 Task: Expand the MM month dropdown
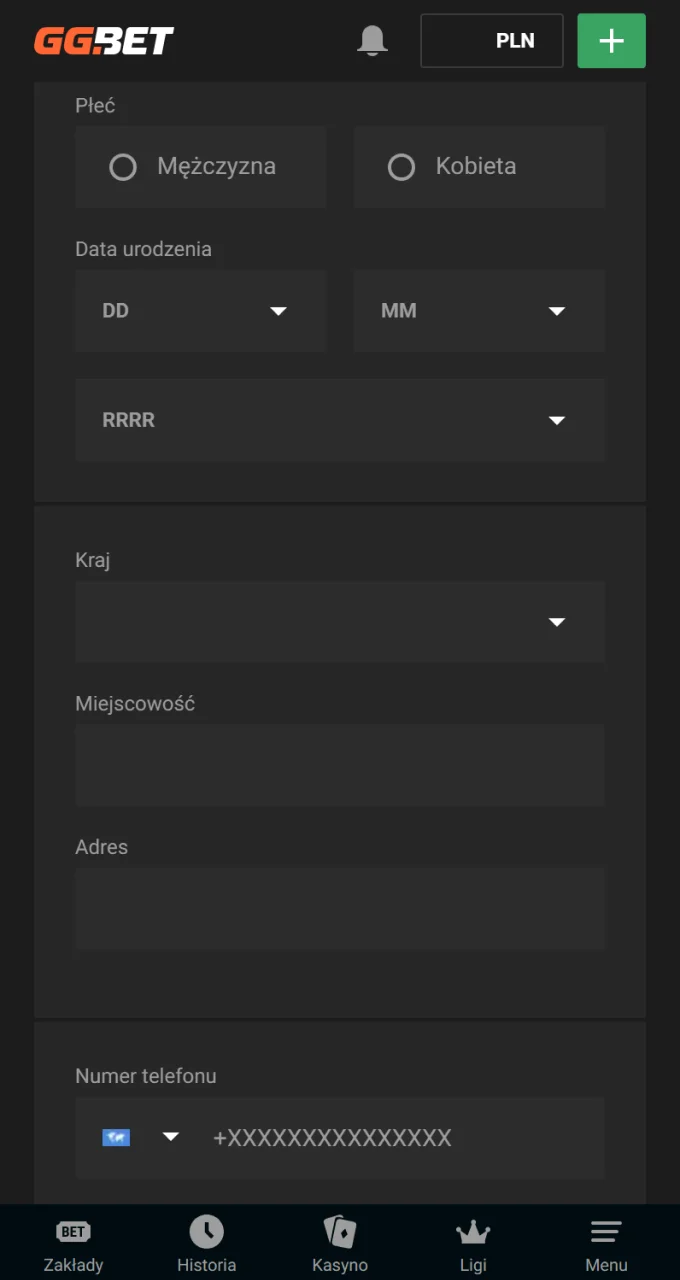pyautogui.click(x=479, y=311)
